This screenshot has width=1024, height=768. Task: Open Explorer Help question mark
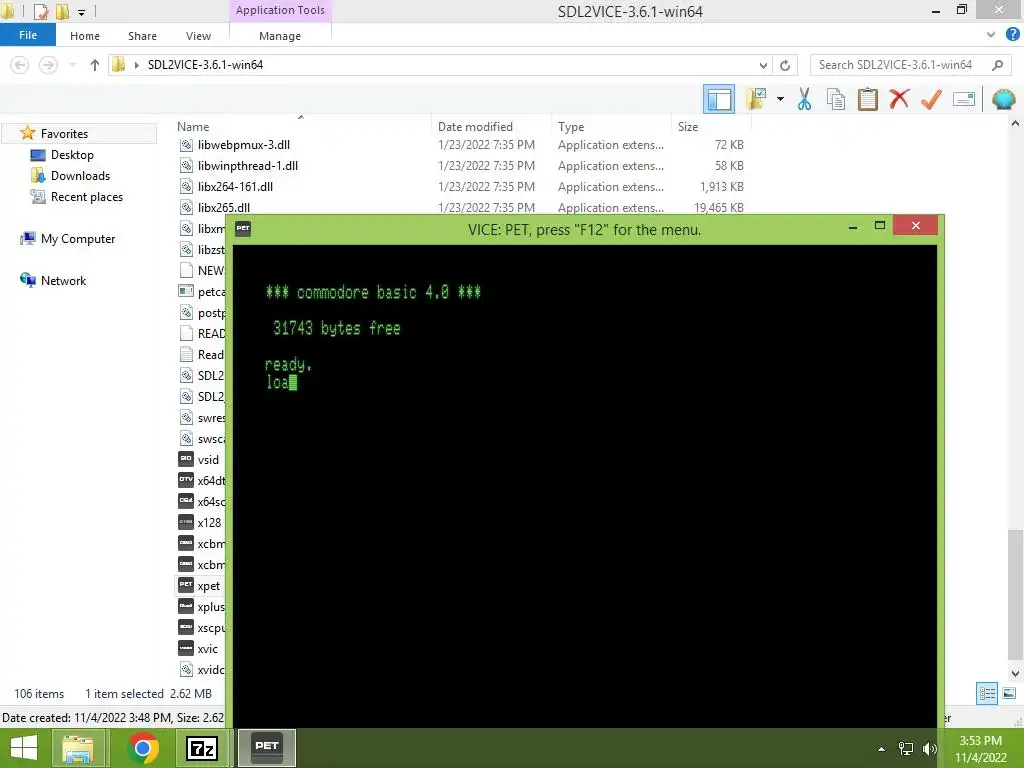point(1012,35)
